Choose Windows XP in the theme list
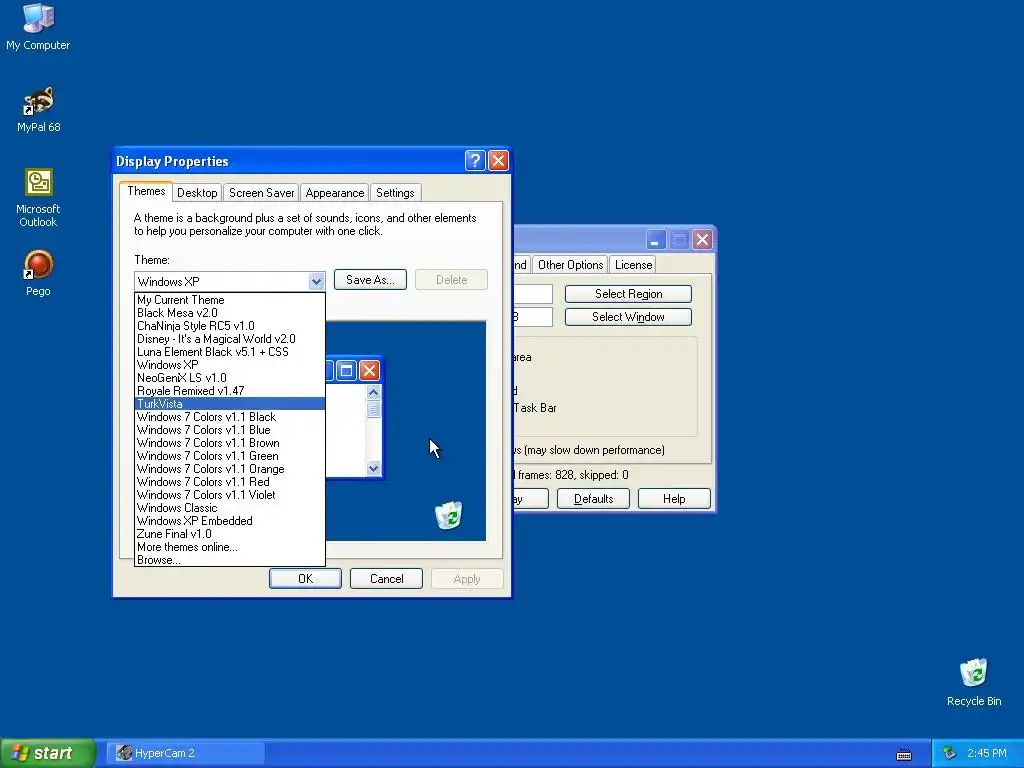 click(229, 365)
